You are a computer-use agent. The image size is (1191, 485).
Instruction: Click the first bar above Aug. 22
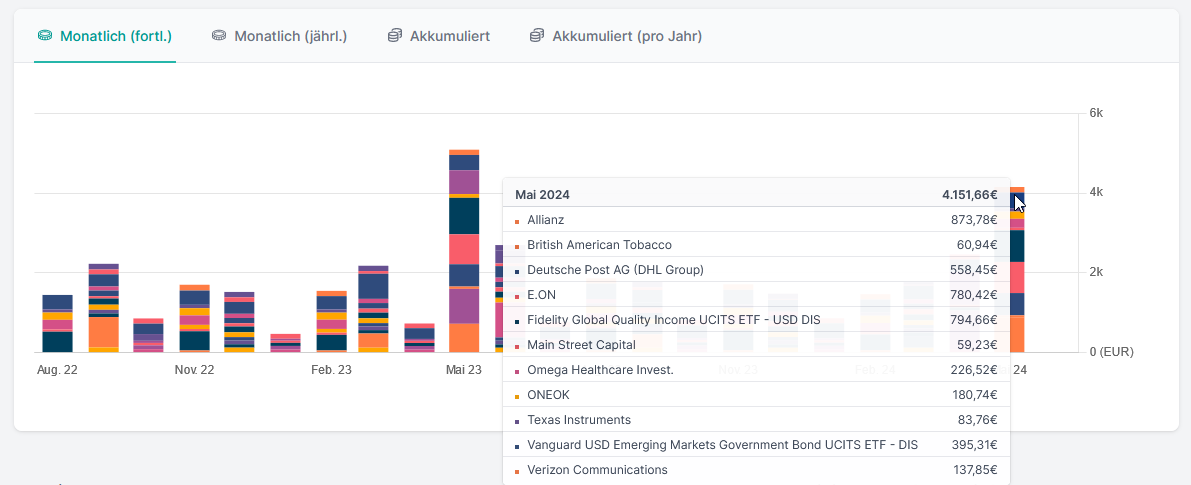click(x=57, y=323)
